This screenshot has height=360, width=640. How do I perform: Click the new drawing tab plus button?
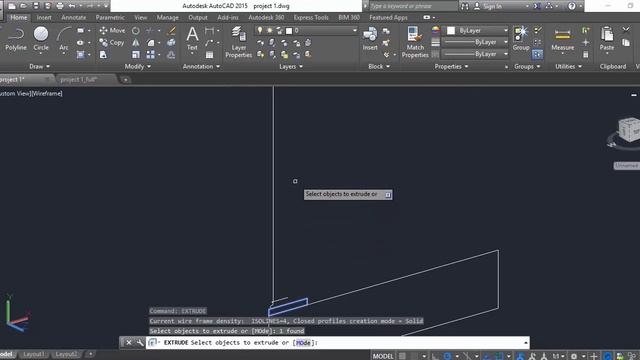125,80
